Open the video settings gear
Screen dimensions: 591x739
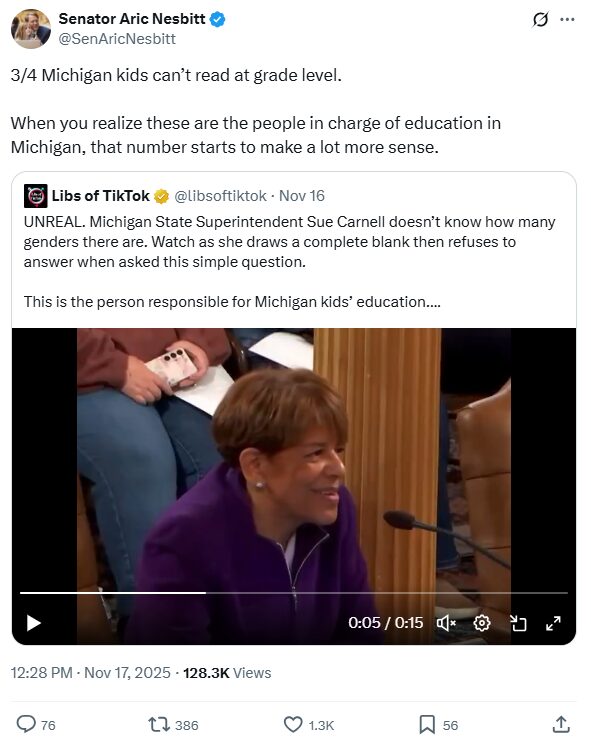(x=482, y=623)
